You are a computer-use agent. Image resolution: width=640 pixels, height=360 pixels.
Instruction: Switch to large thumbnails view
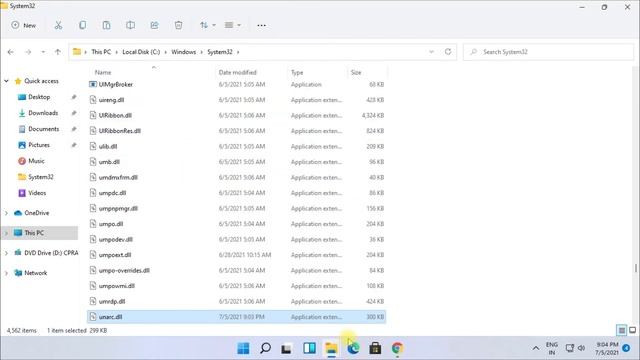632,330
